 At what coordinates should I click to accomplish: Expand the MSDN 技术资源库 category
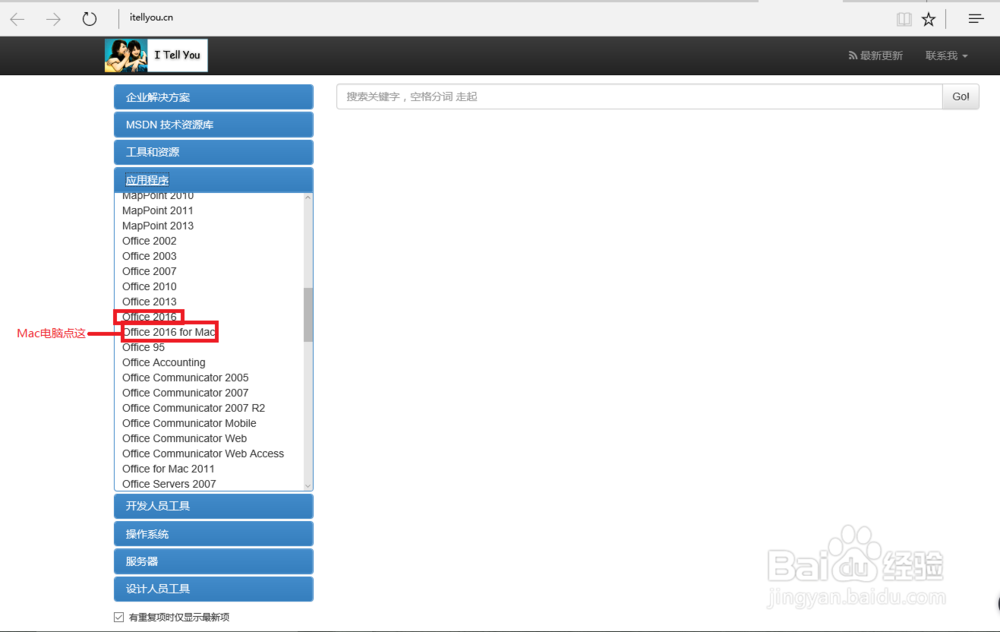pyautogui.click(x=214, y=124)
